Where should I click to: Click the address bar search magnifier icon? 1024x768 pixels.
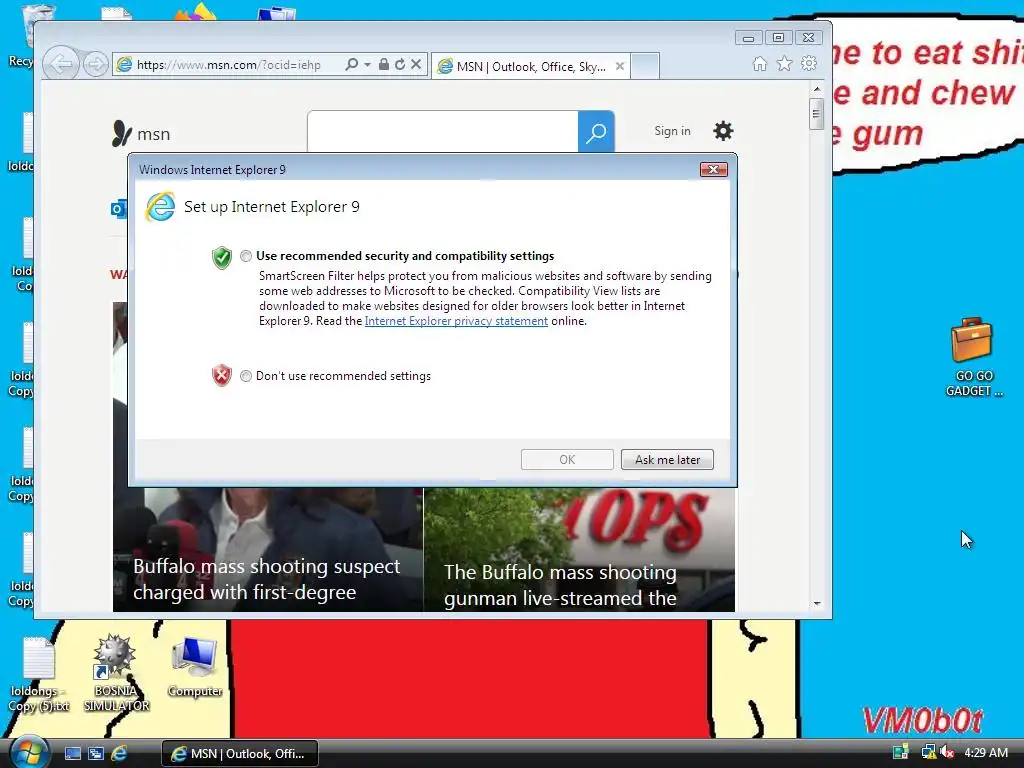(351, 64)
